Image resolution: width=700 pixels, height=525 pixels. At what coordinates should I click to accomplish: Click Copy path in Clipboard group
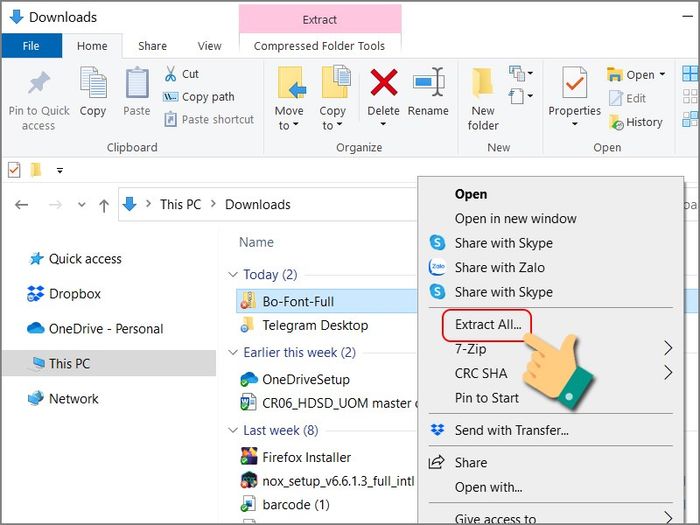tap(199, 96)
